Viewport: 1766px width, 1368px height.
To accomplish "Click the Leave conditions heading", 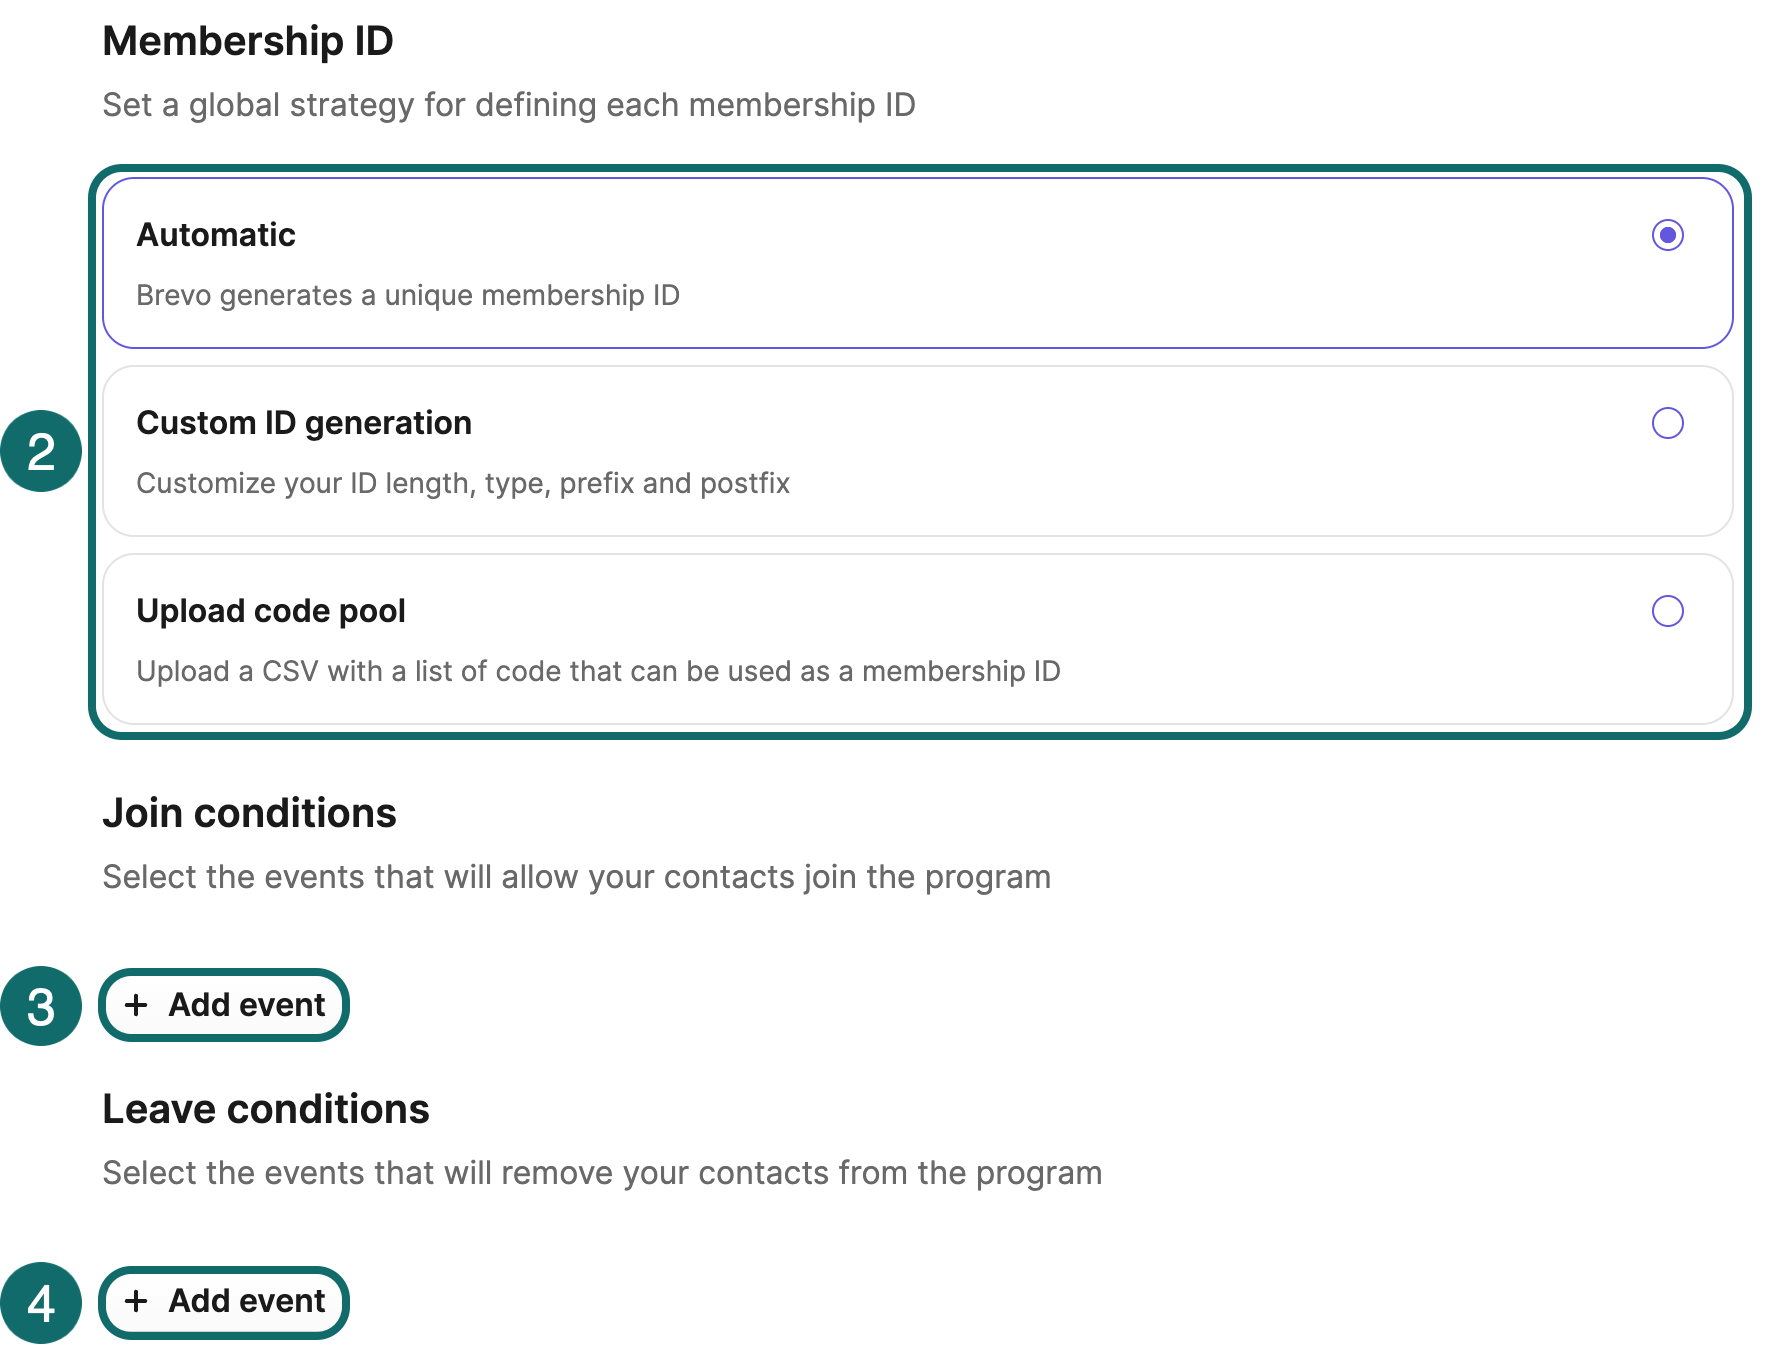I will click(266, 1110).
